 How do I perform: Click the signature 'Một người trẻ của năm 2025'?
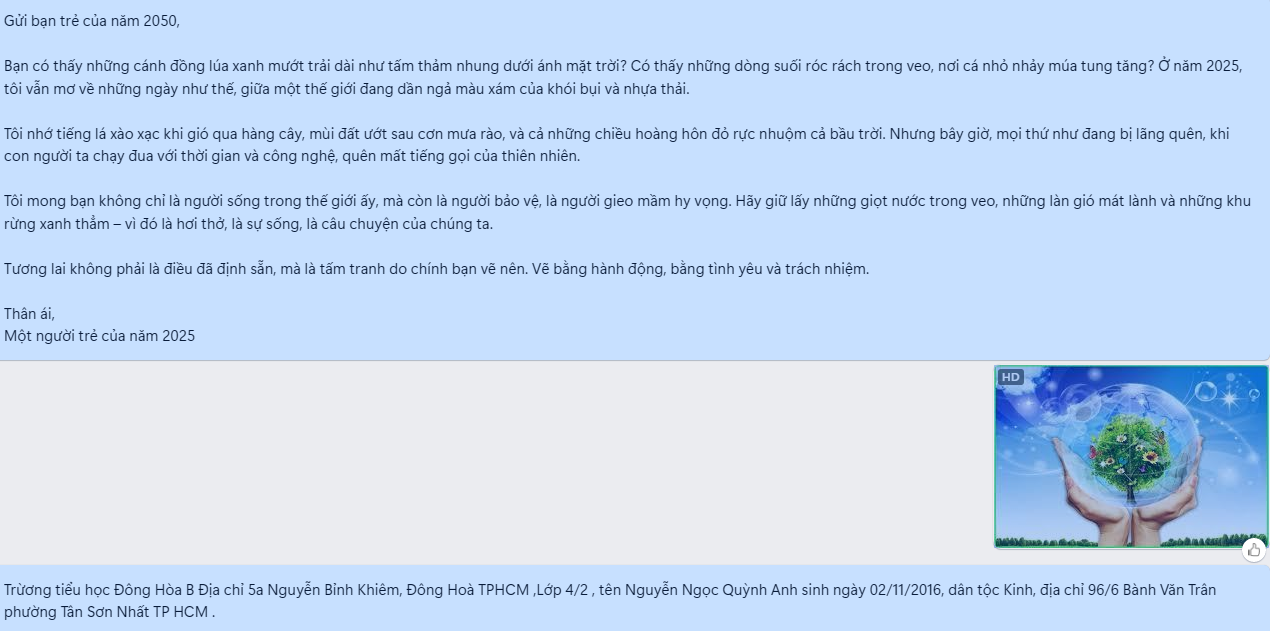[99, 336]
